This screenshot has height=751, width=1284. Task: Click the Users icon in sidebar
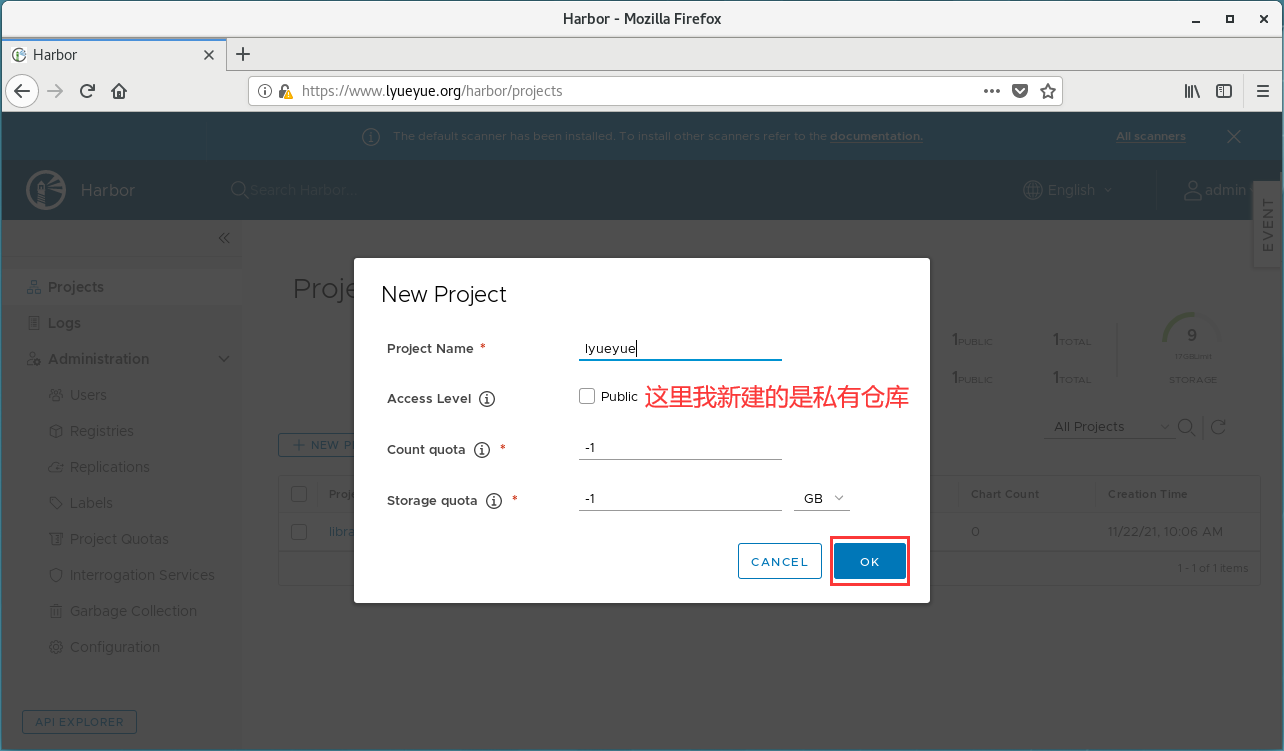(x=56, y=395)
